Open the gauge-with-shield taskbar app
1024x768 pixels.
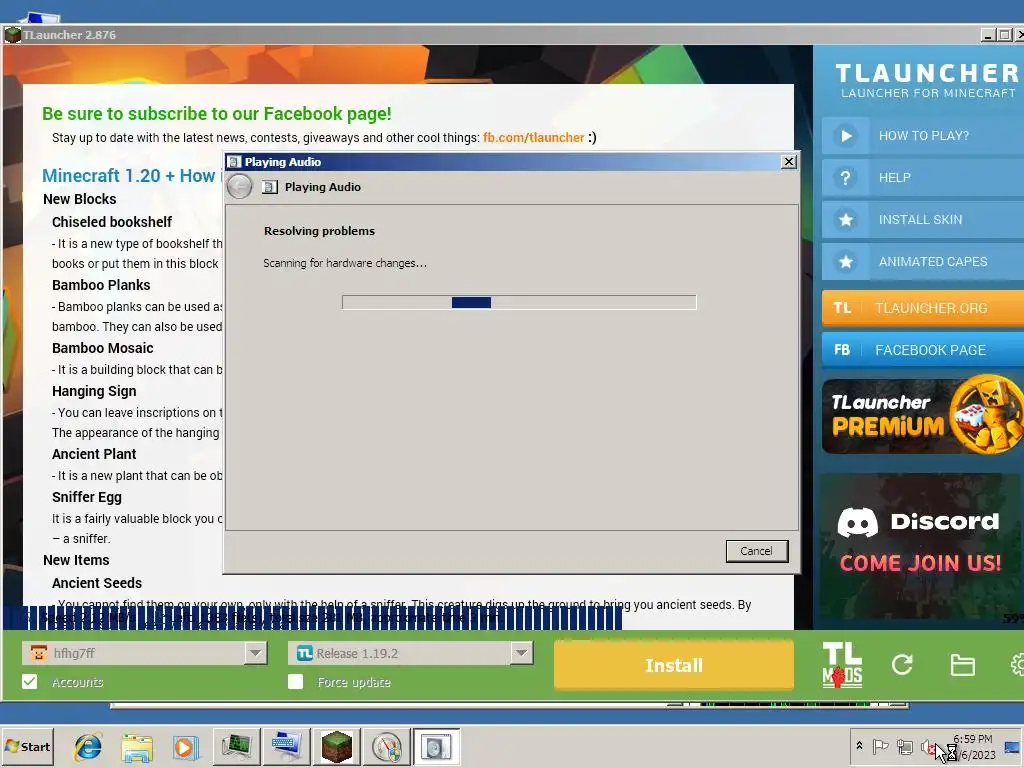tap(387, 747)
